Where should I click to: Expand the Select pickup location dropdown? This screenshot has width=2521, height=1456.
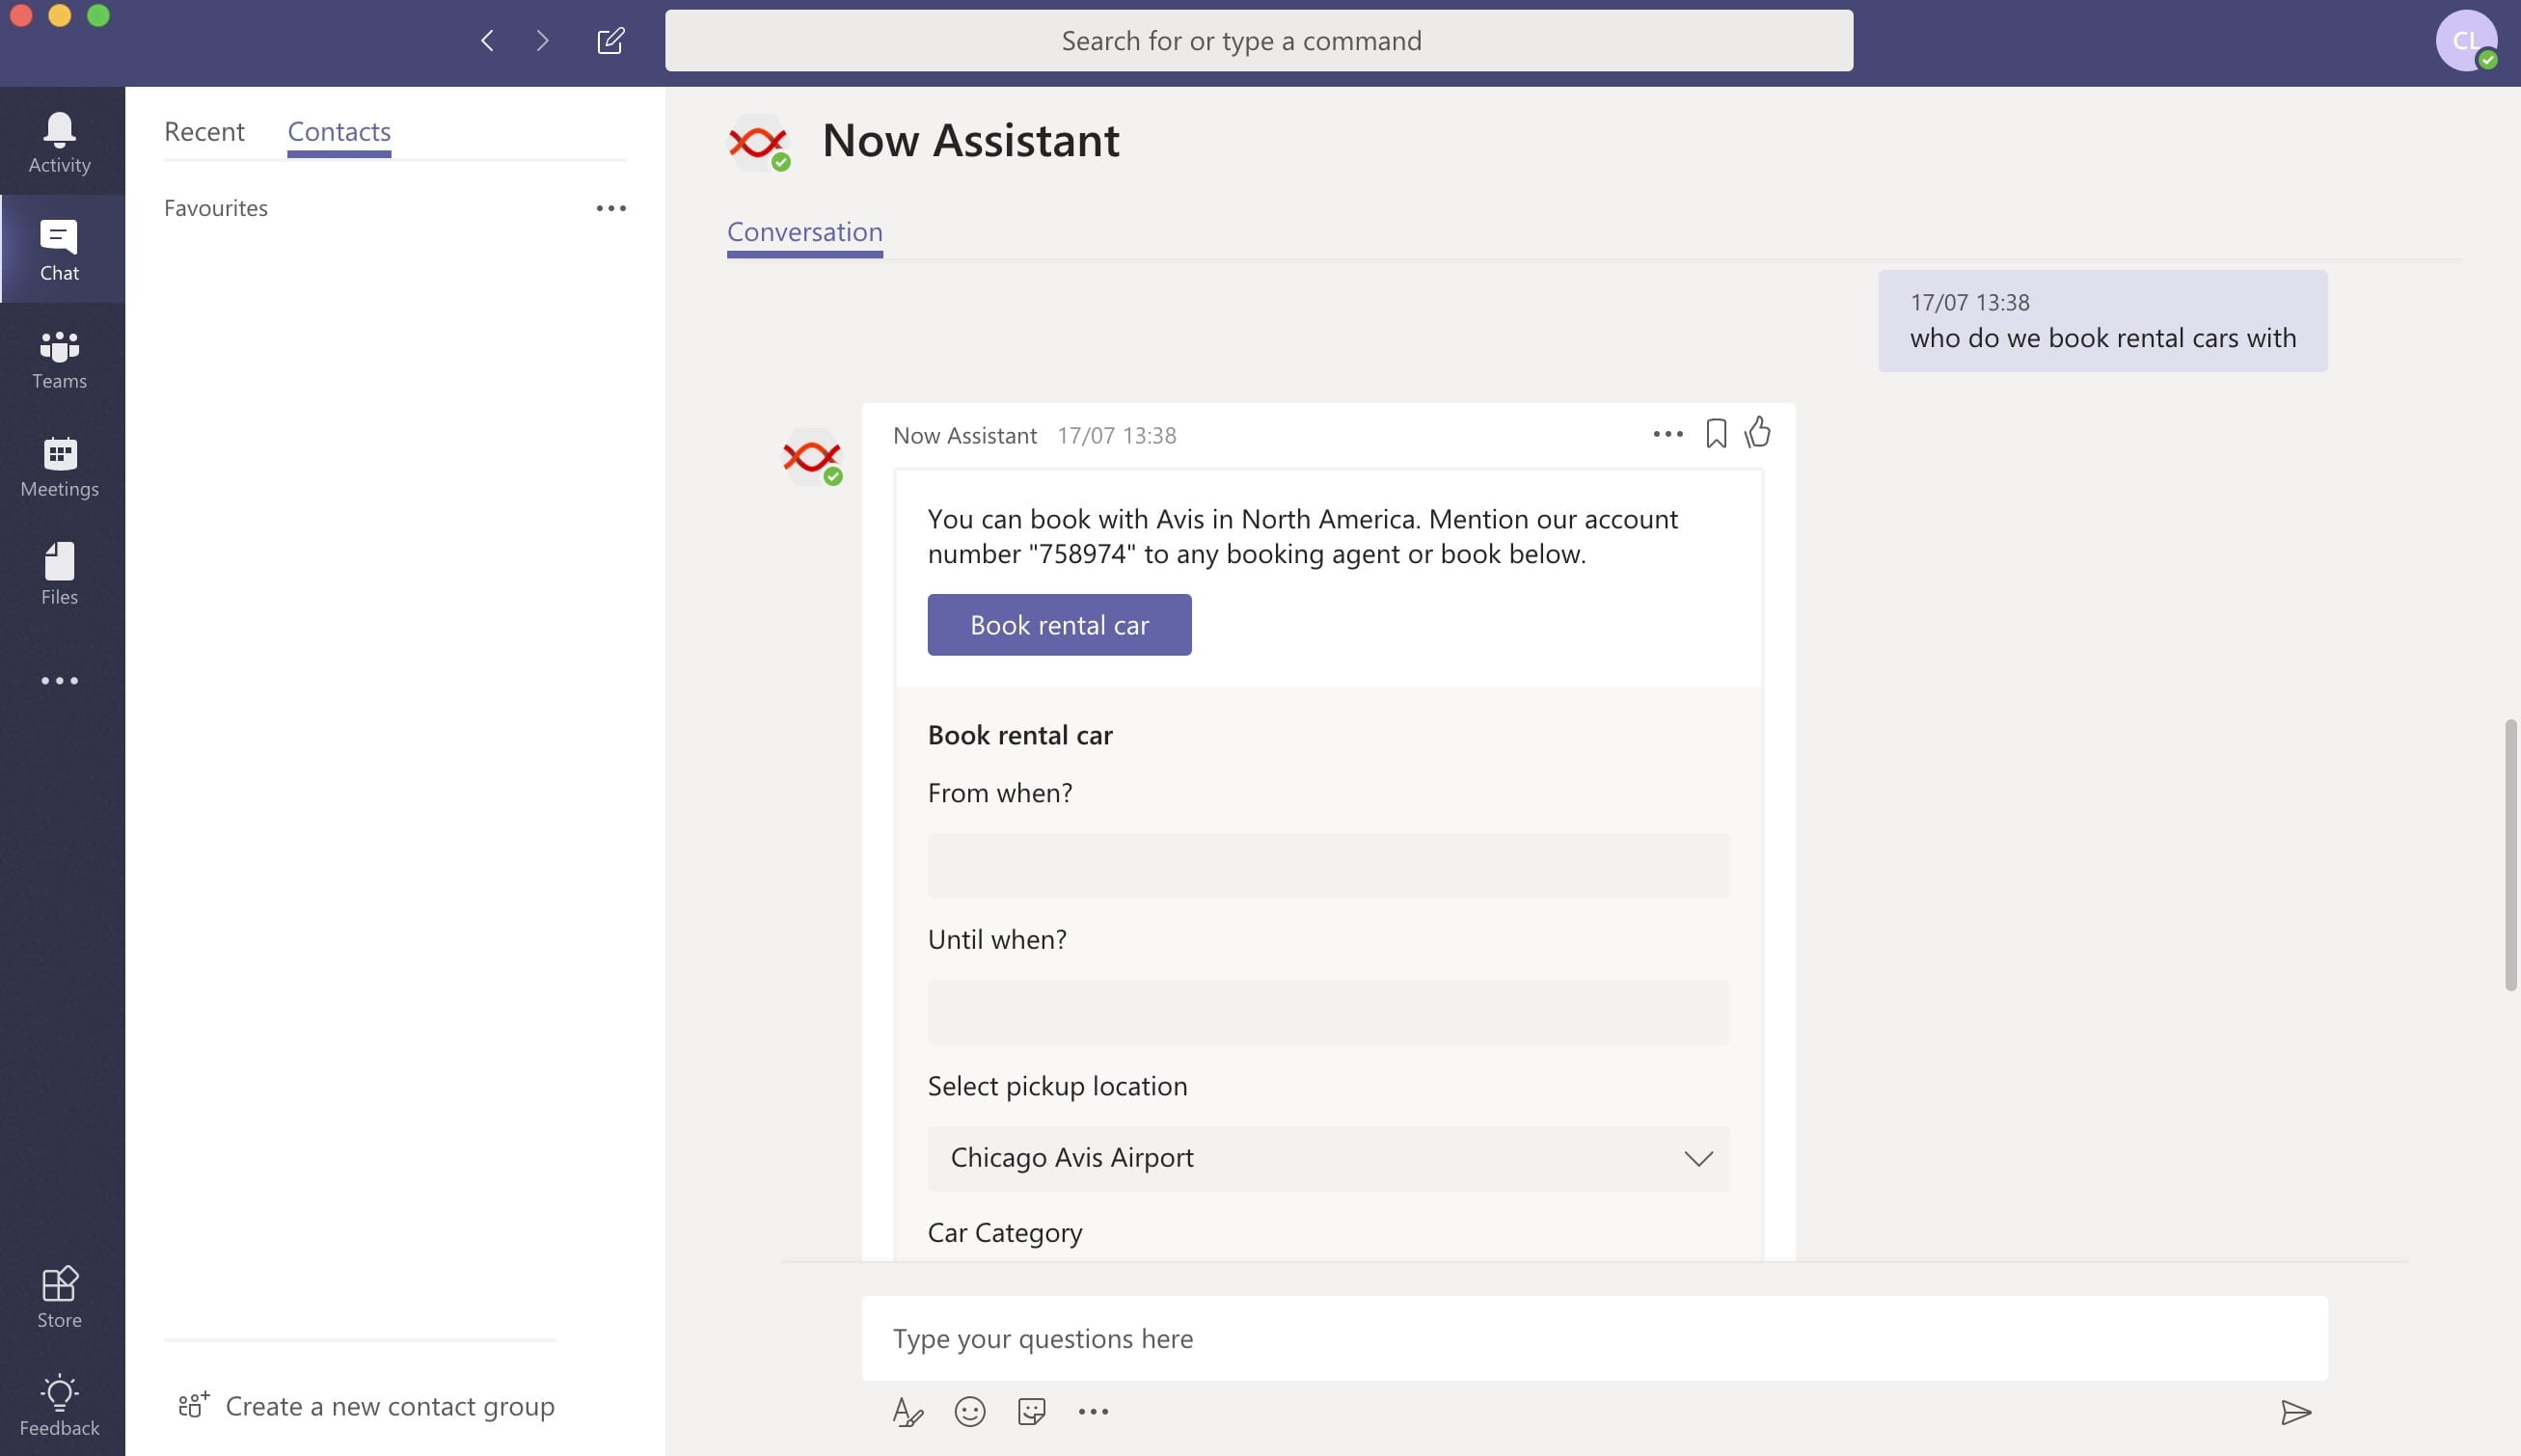[1328, 1159]
